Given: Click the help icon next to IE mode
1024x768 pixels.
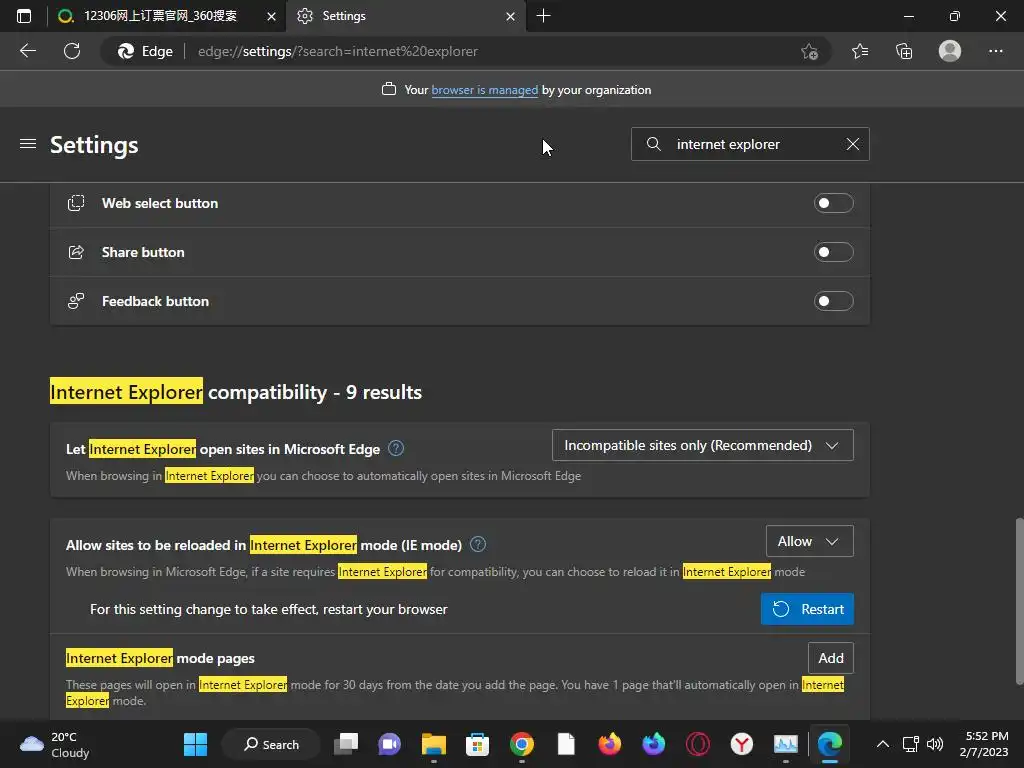Looking at the screenshot, I should click(478, 544).
